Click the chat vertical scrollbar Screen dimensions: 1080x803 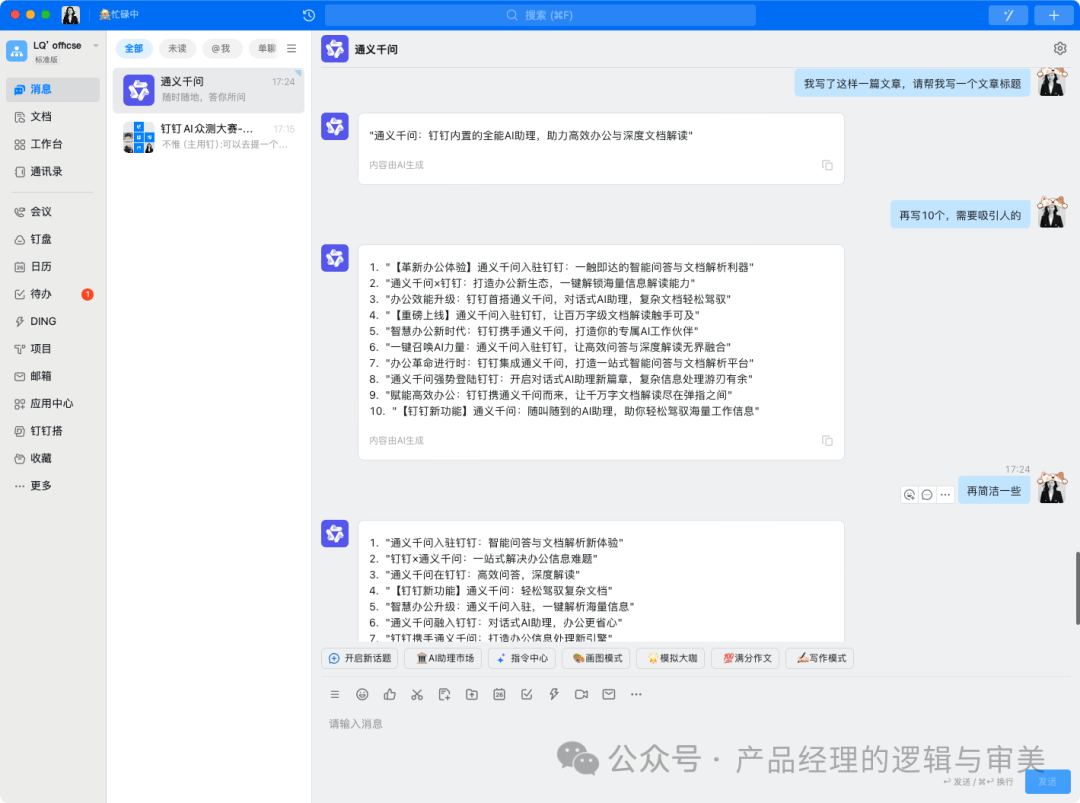(x=1077, y=588)
